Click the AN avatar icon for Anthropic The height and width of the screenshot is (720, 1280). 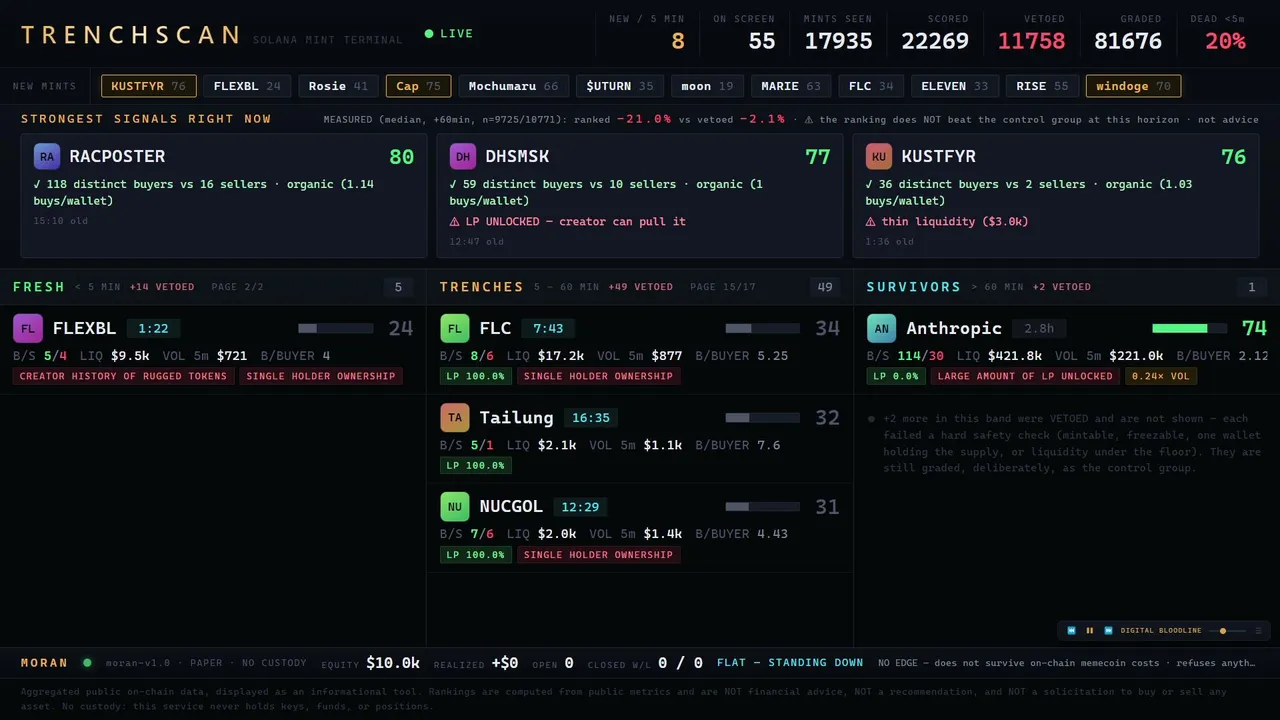coord(881,328)
